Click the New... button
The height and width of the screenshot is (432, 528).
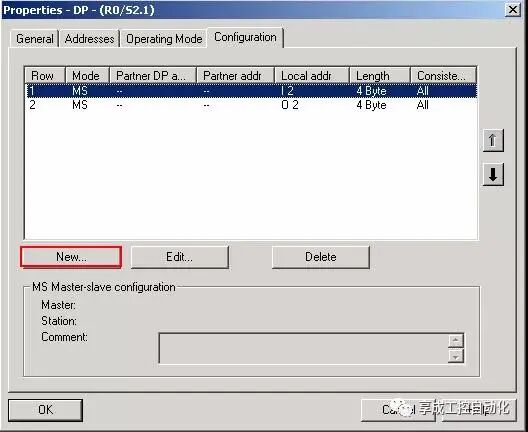click(x=71, y=257)
